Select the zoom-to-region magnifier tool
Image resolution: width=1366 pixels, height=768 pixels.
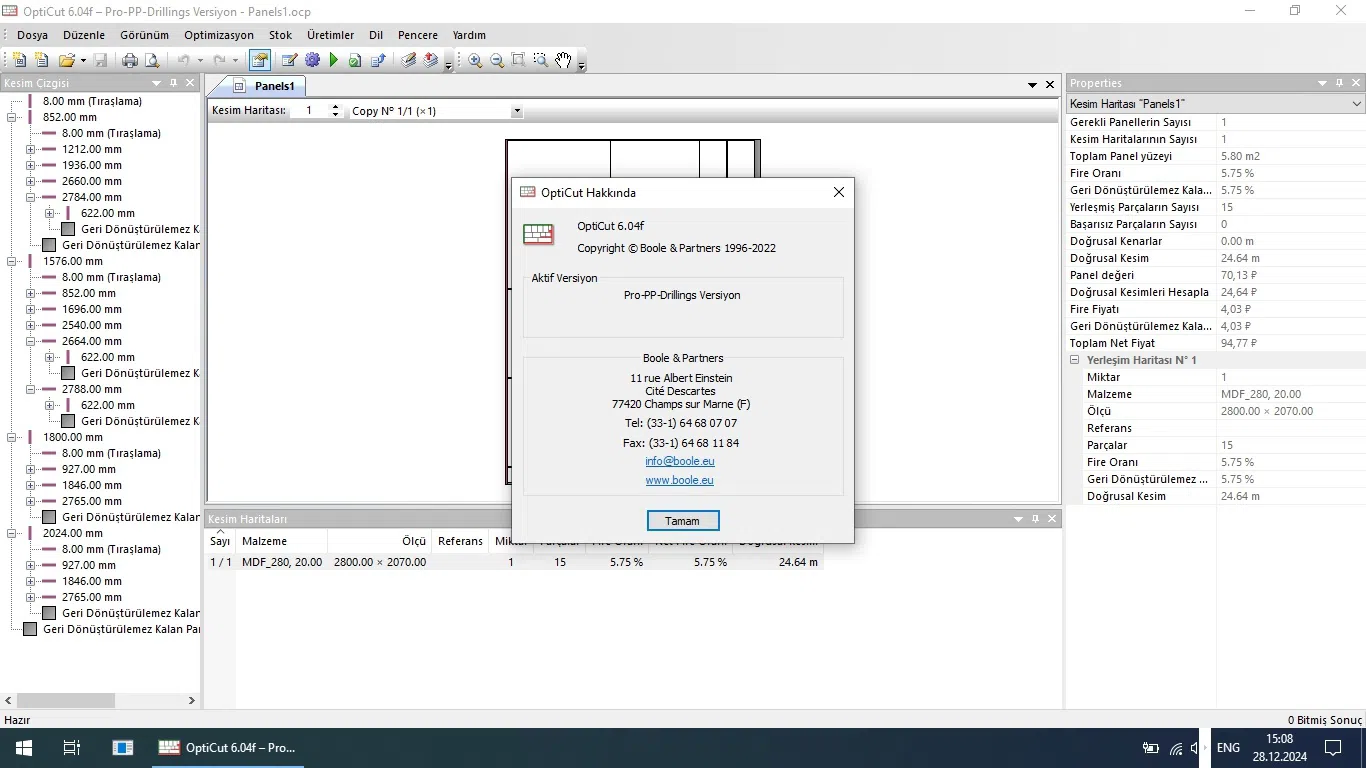[x=541, y=60]
